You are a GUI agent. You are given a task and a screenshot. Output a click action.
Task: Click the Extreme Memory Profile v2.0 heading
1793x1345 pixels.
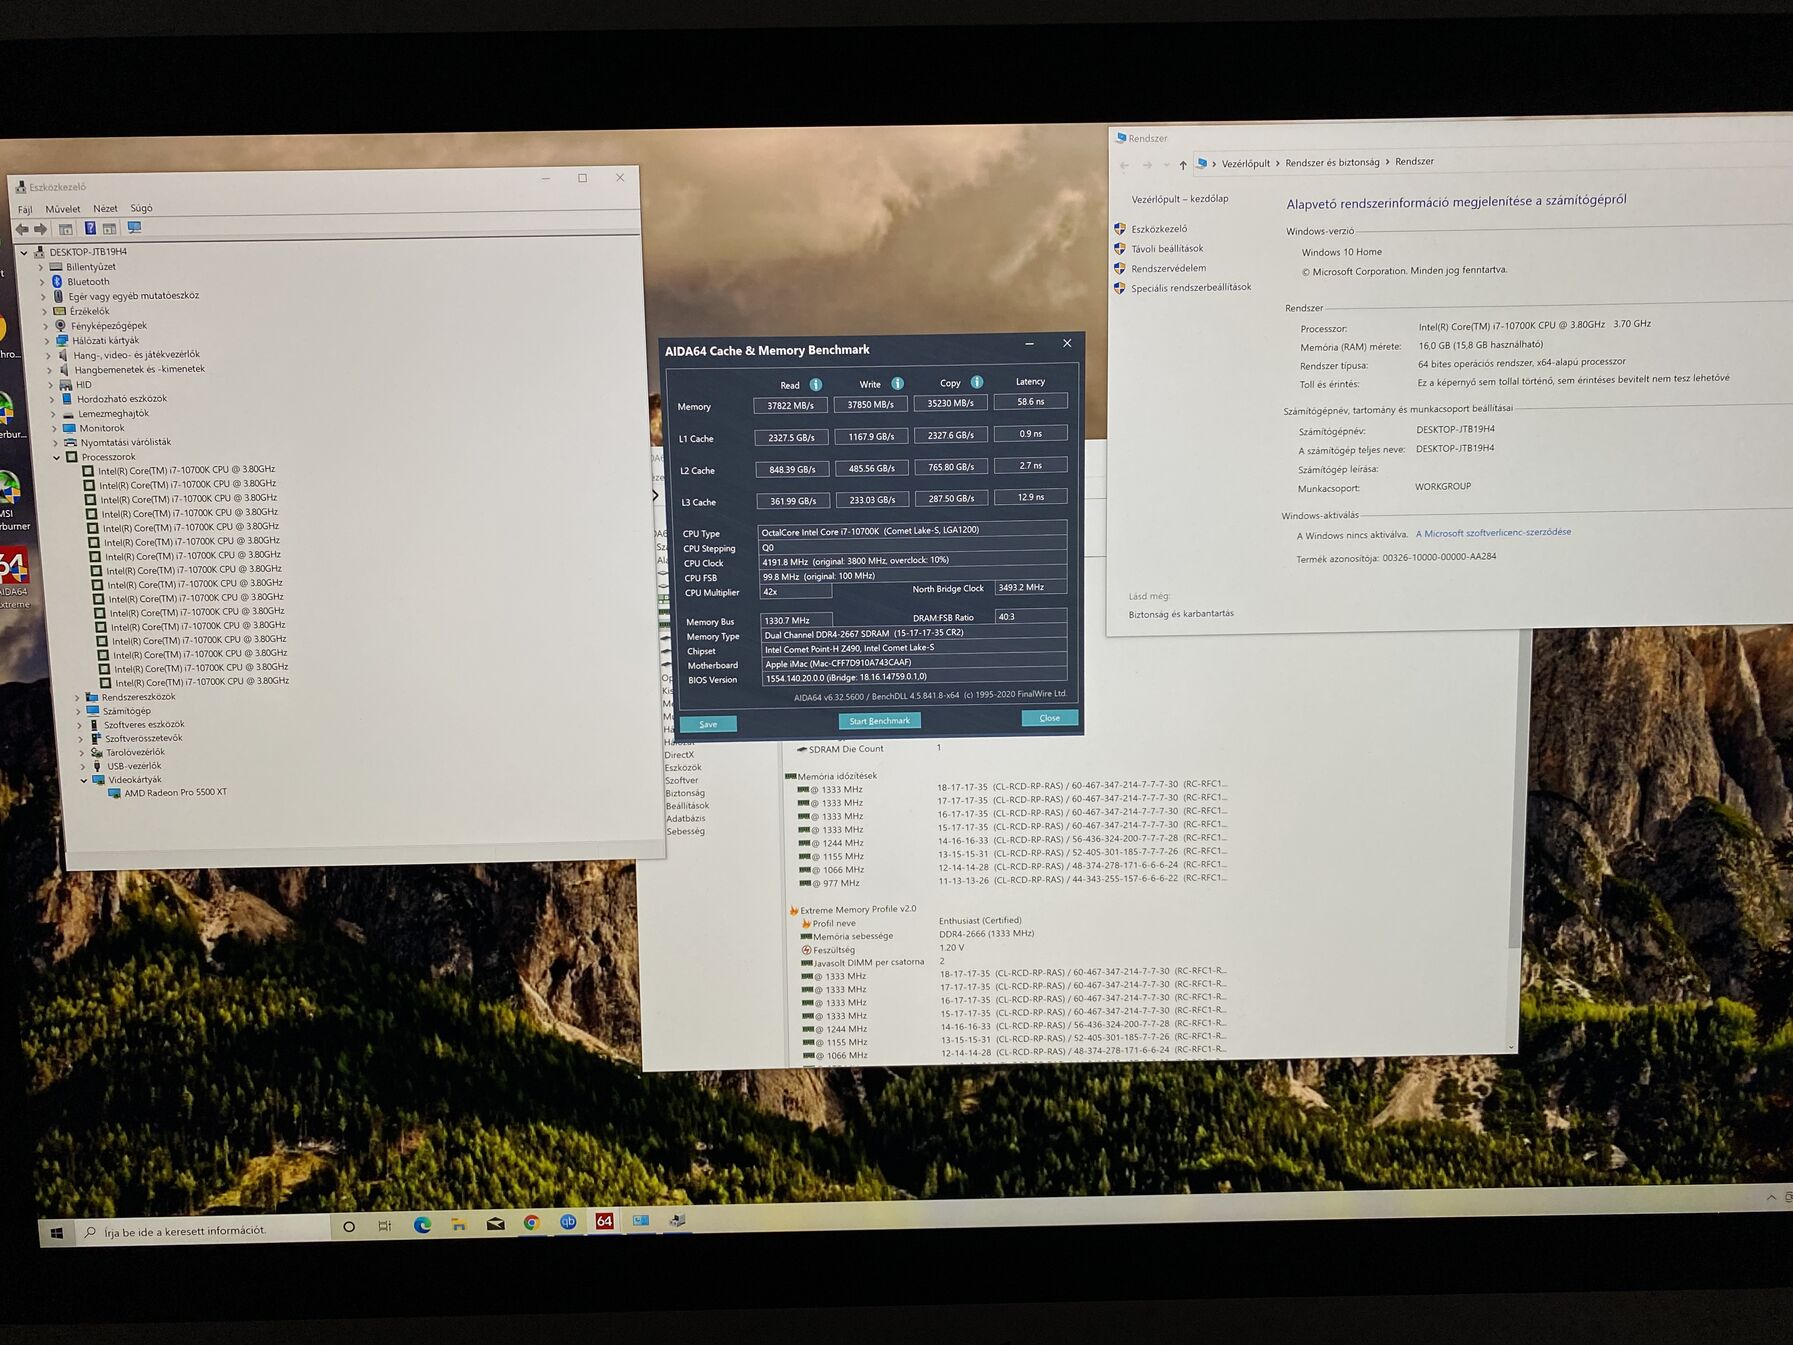857,910
